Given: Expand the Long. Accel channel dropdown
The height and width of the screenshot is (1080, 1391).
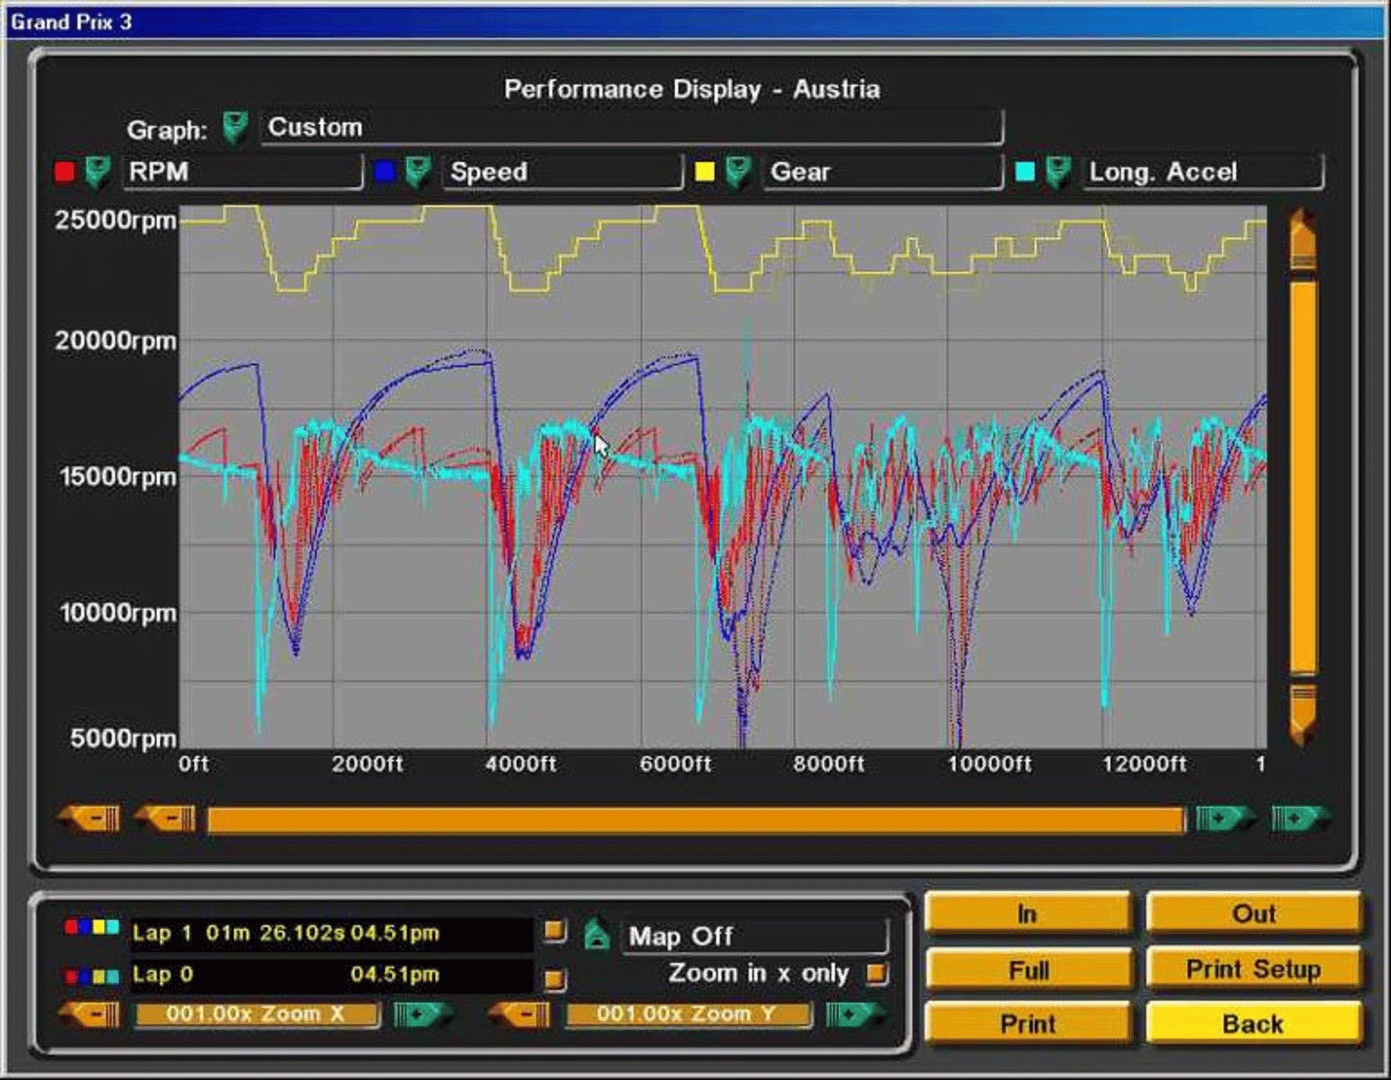Looking at the screenshot, I should (x=1058, y=172).
